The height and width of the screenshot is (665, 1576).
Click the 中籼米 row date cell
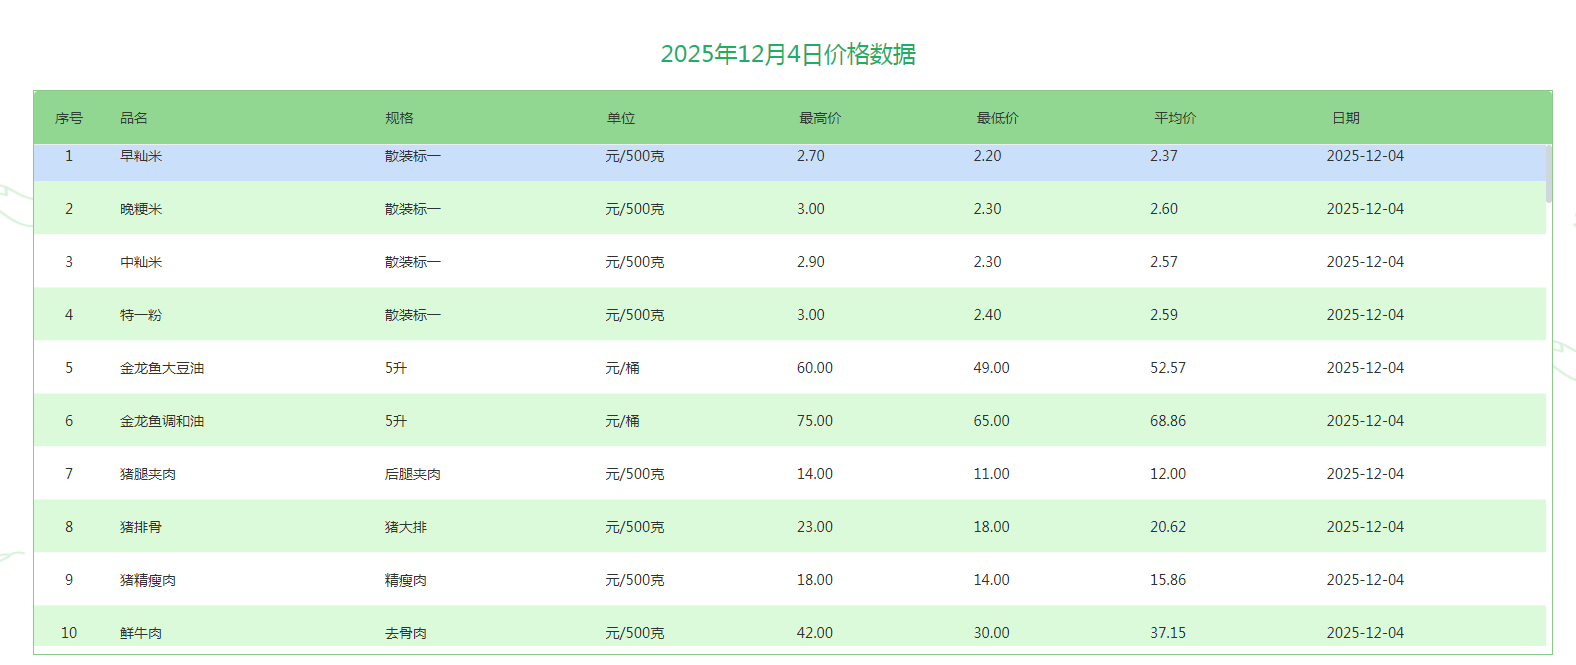pyautogui.click(x=1364, y=262)
